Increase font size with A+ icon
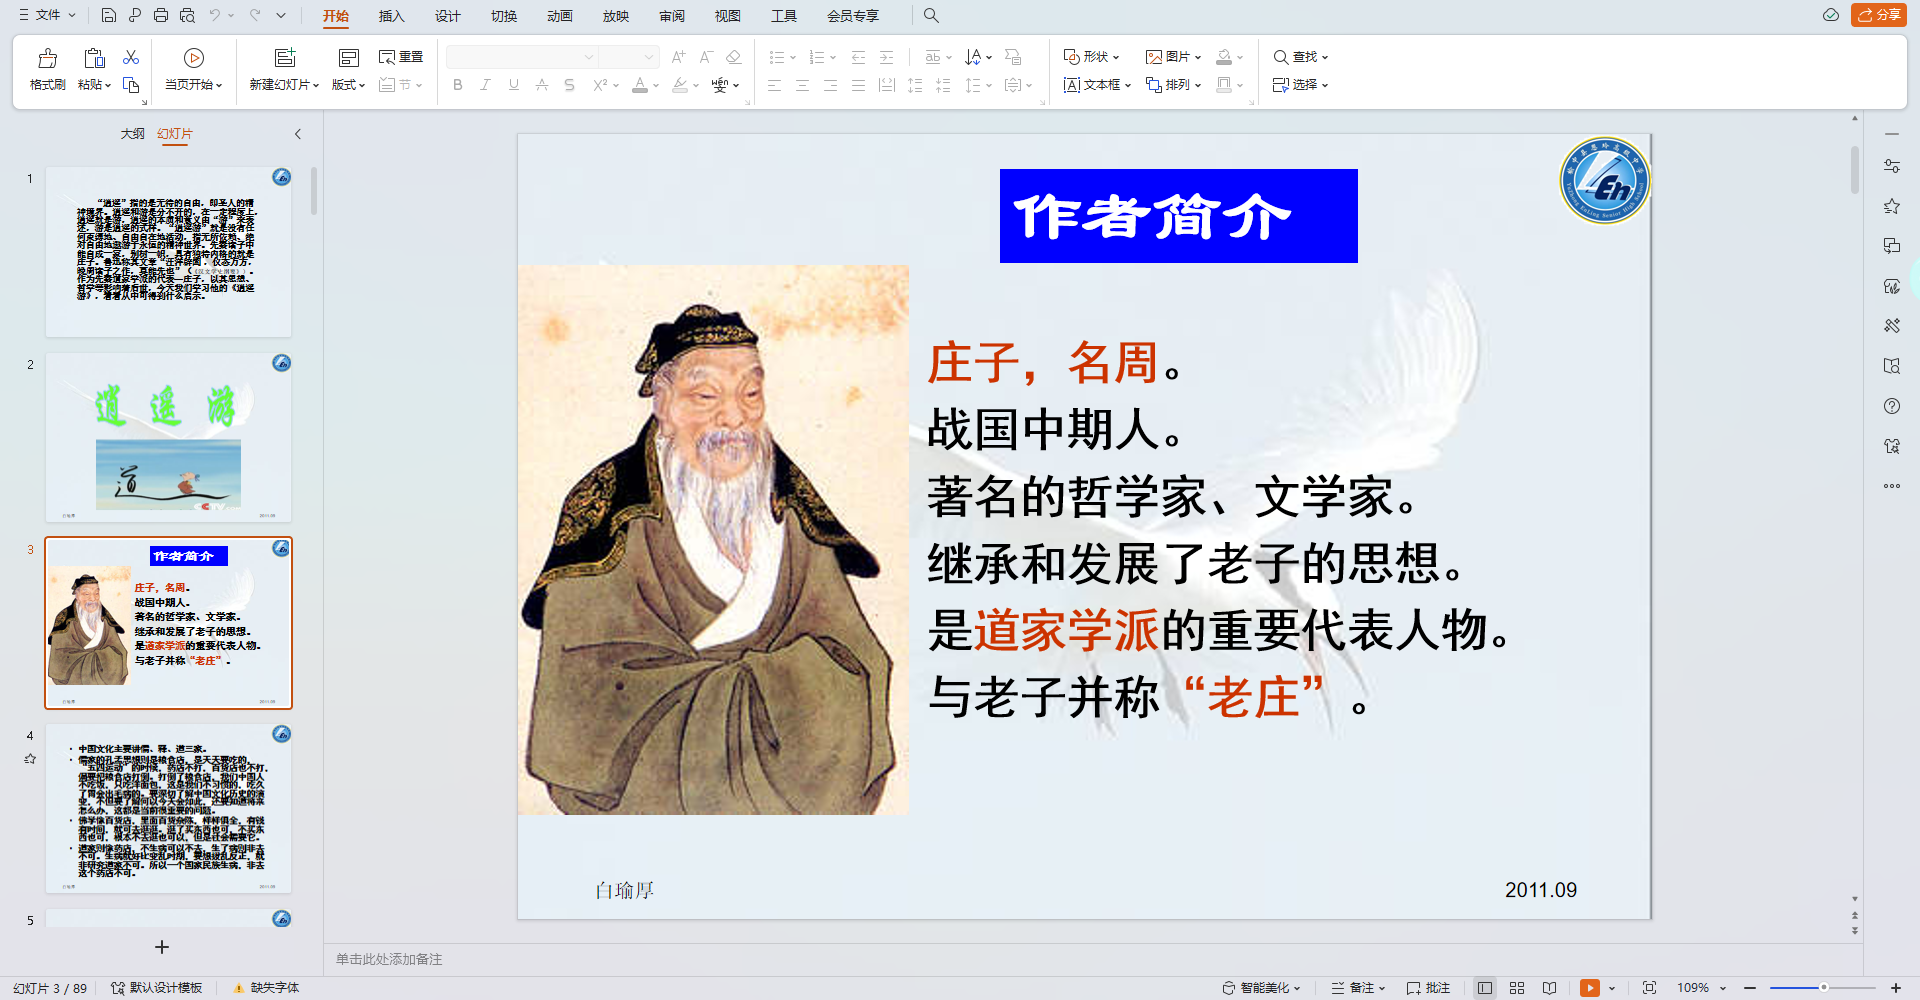This screenshot has height=1000, width=1920. (679, 57)
